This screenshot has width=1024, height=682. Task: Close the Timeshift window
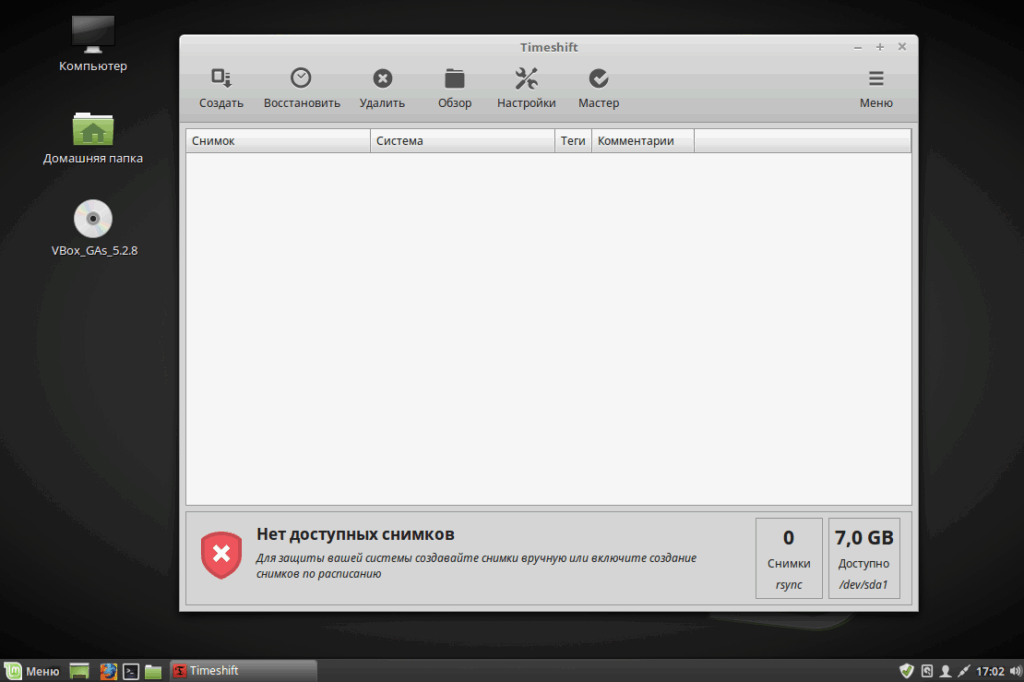tap(902, 46)
